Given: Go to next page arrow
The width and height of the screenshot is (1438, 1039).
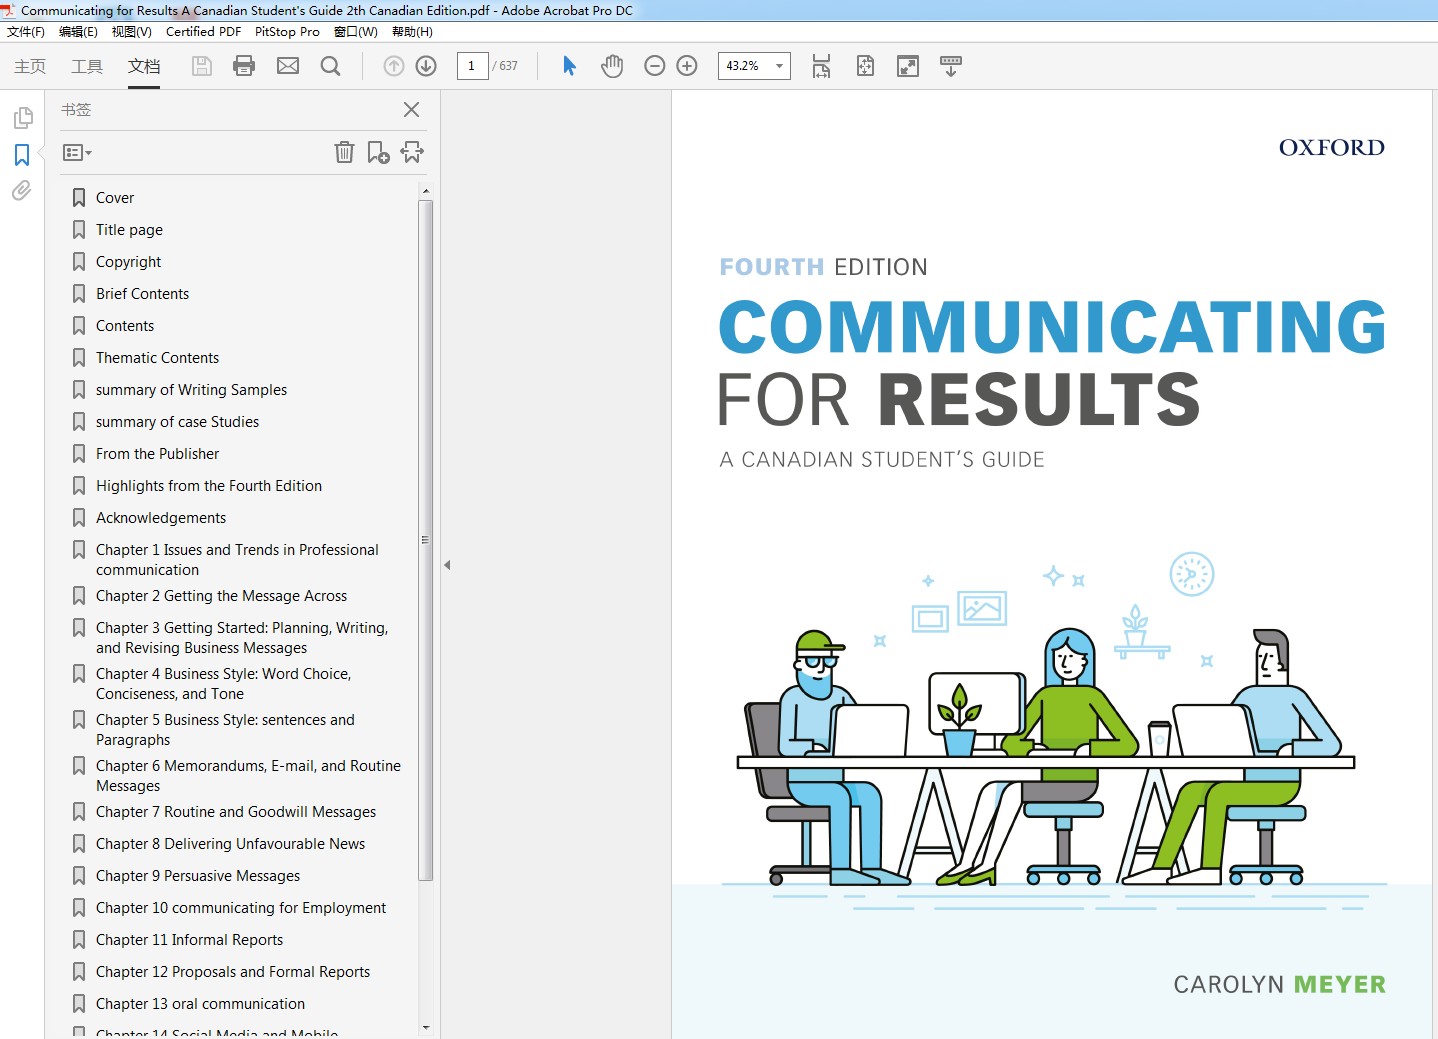Looking at the screenshot, I should (x=426, y=66).
